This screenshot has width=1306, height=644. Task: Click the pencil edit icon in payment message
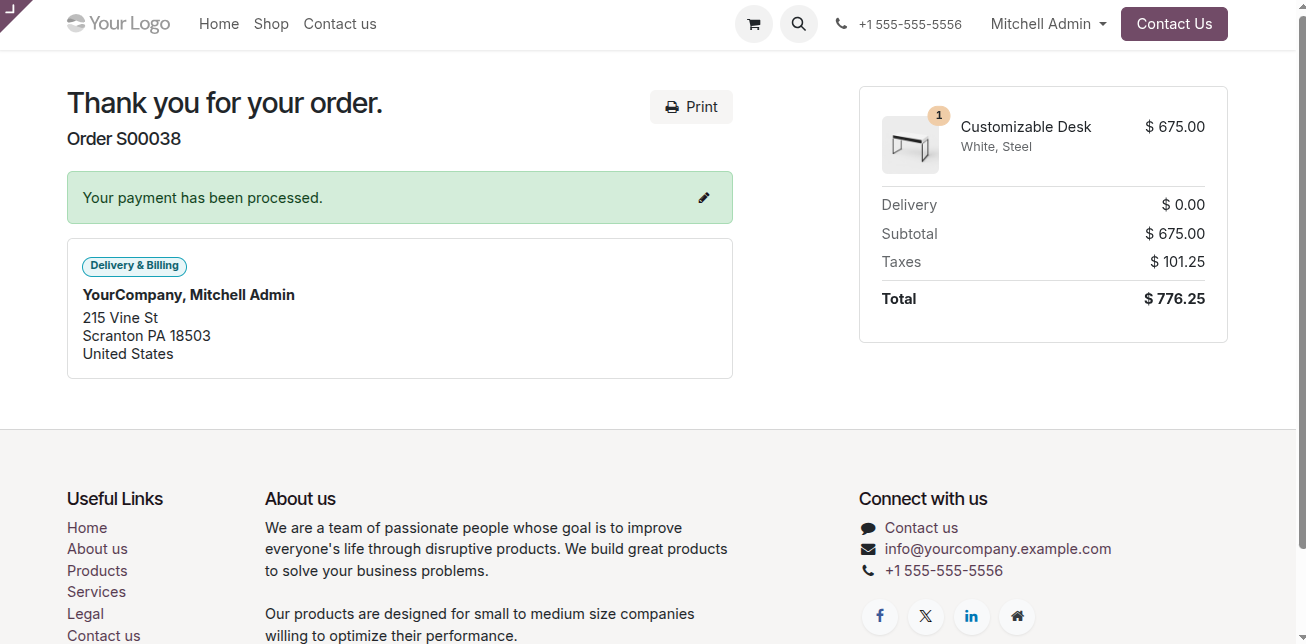[704, 198]
